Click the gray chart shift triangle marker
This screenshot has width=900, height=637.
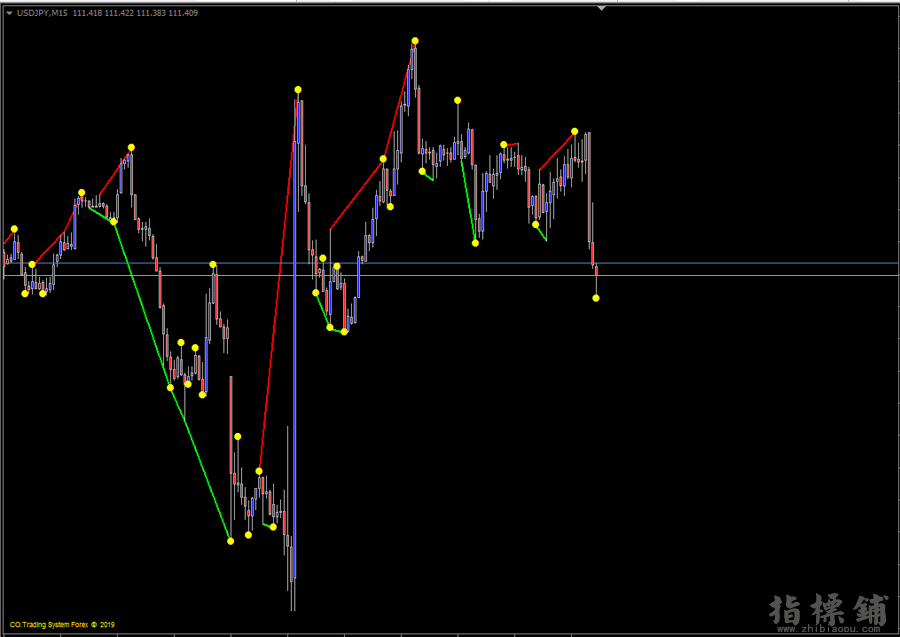(x=601, y=8)
